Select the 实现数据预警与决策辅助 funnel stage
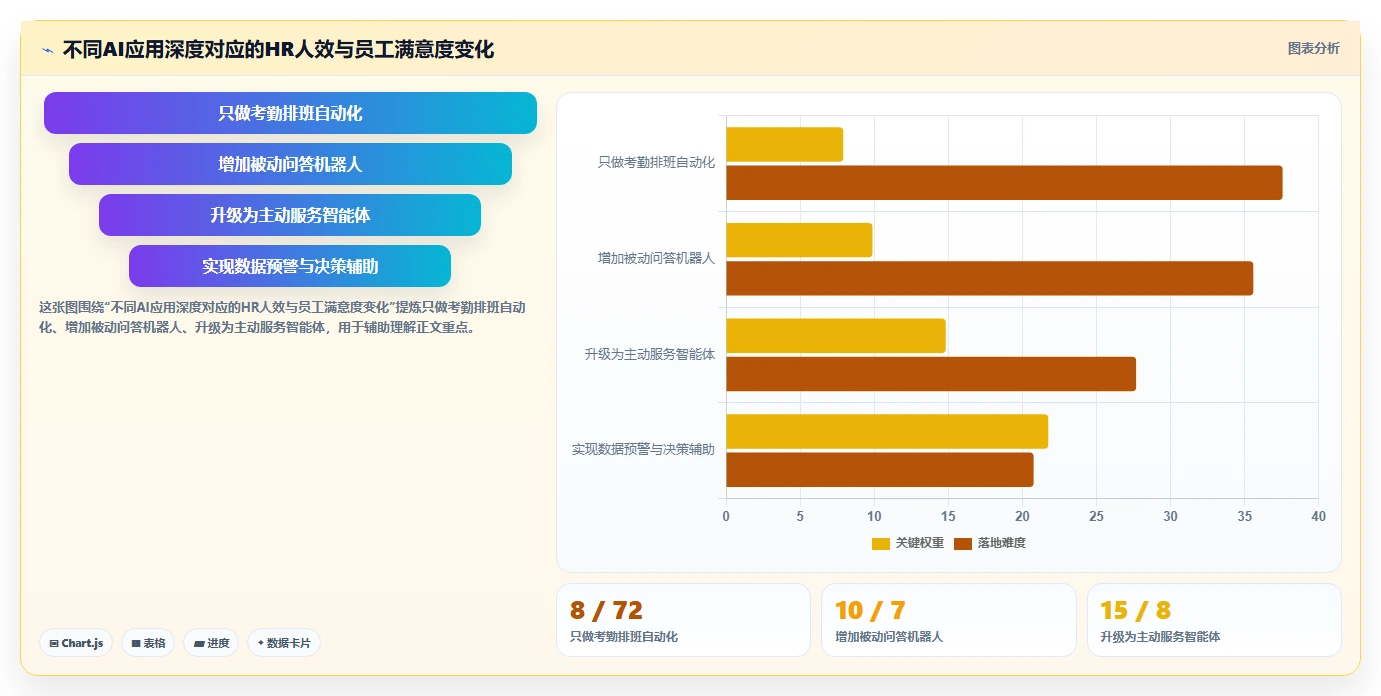 pyautogui.click(x=290, y=266)
